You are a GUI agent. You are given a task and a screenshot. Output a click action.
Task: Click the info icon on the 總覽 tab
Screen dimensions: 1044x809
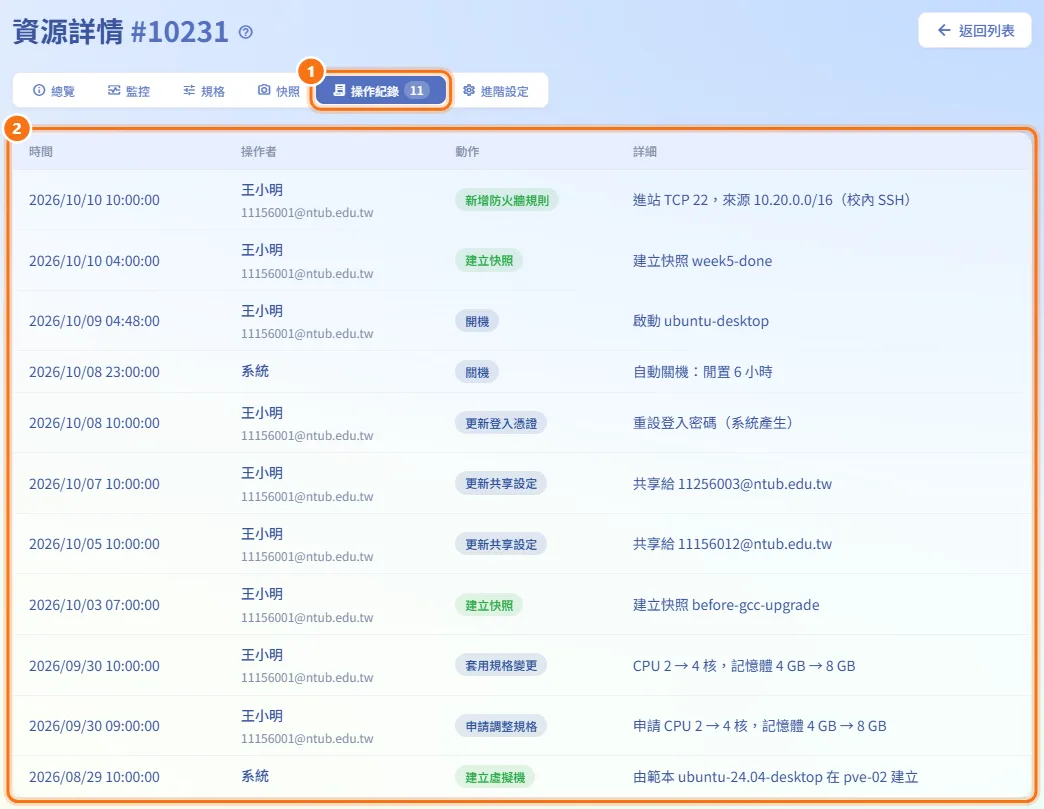click(x=39, y=90)
